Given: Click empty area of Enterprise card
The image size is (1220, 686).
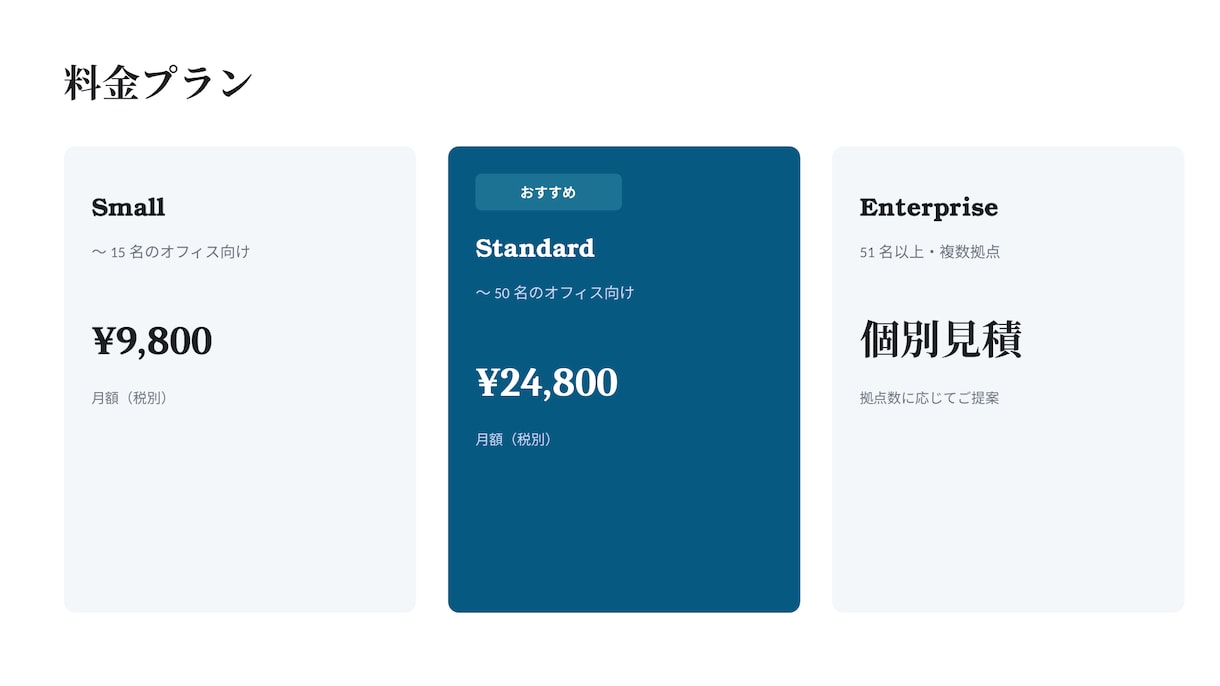Looking at the screenshot, I should [1008, 510].
